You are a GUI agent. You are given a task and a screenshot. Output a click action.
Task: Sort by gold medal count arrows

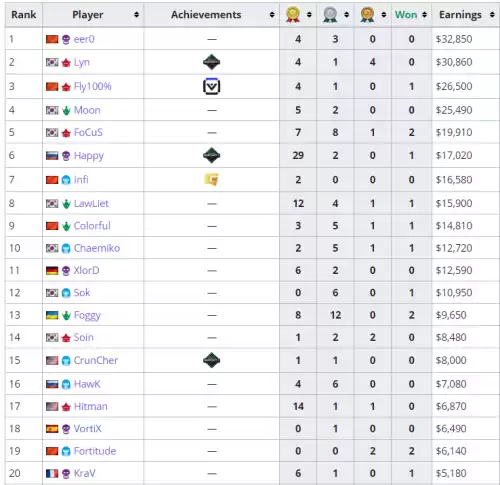click(x=309, y=15)
